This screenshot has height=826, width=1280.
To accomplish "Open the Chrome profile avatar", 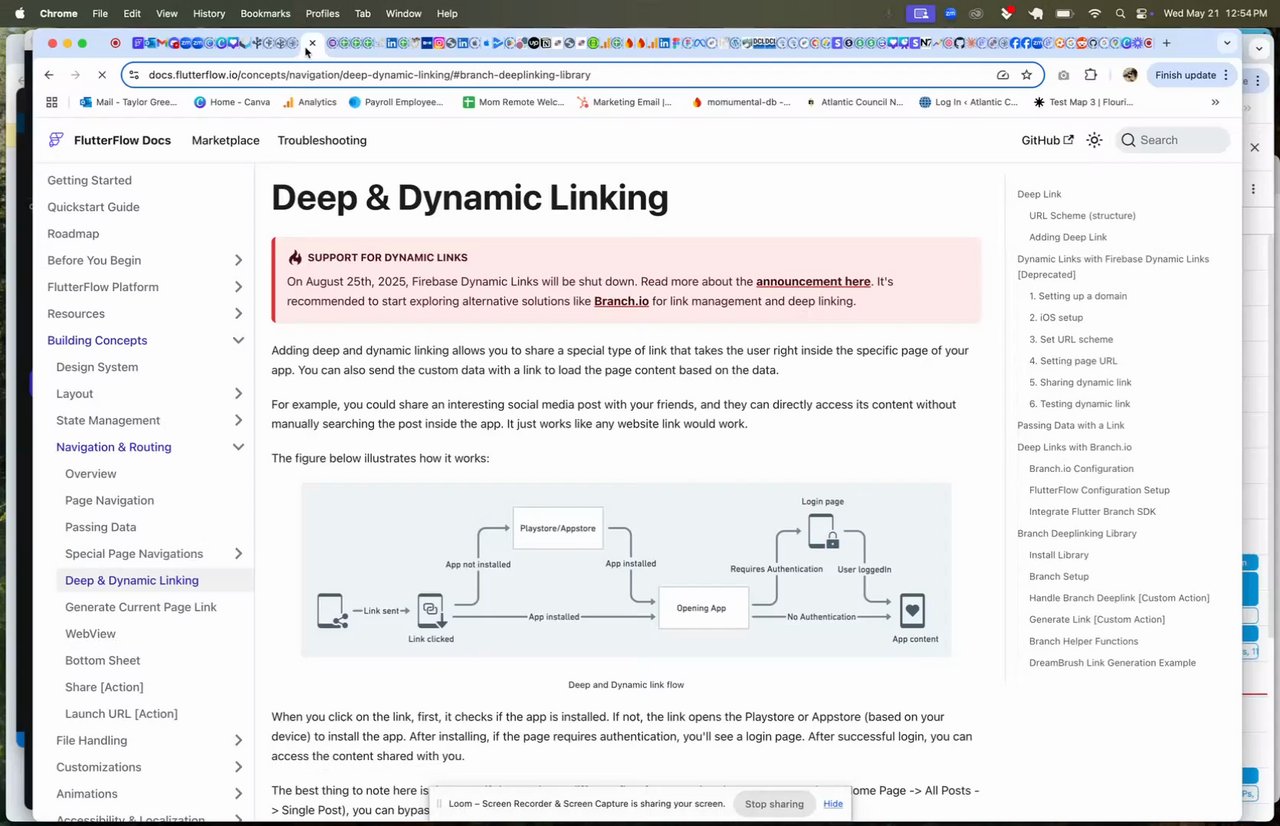I will coord(1130,75).
